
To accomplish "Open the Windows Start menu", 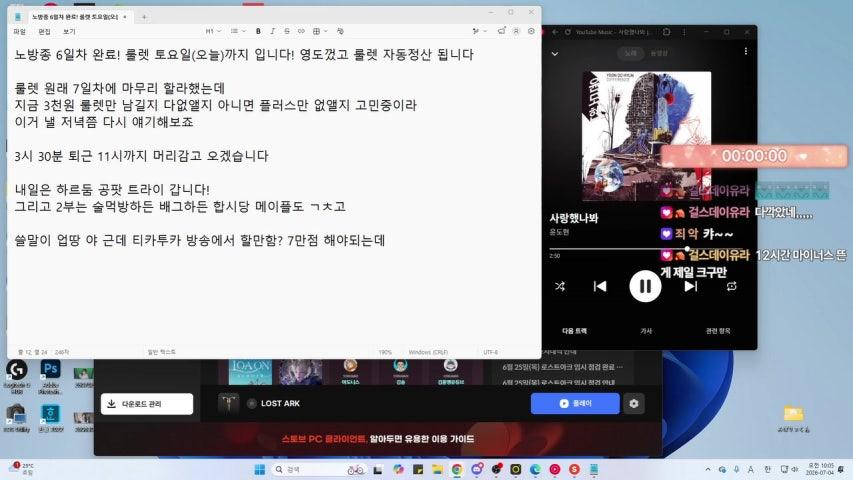I will pyautogui.click(x=259, y=469).
